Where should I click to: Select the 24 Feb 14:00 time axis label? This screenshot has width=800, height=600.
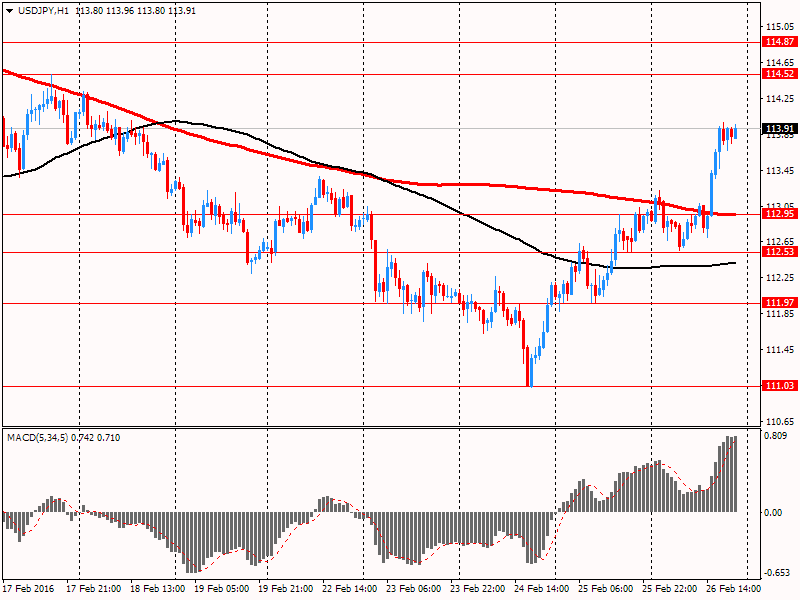[x=541, y=588]
